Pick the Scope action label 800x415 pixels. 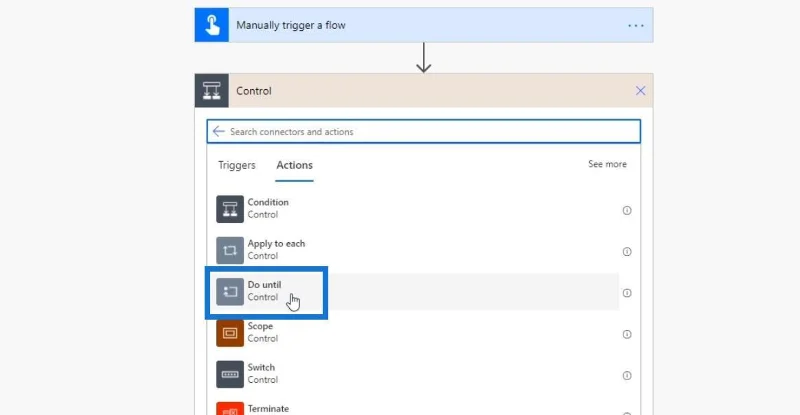pyautogui.click(x=260, y=326)
